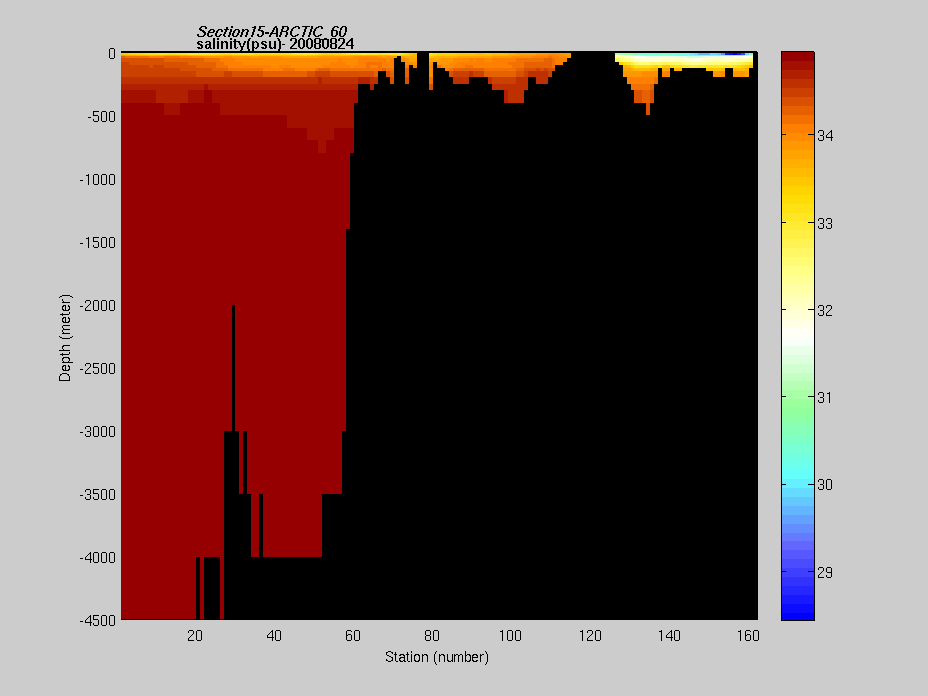
Task: Click colorbar label '34'
Action: click(x=825, y=136)
